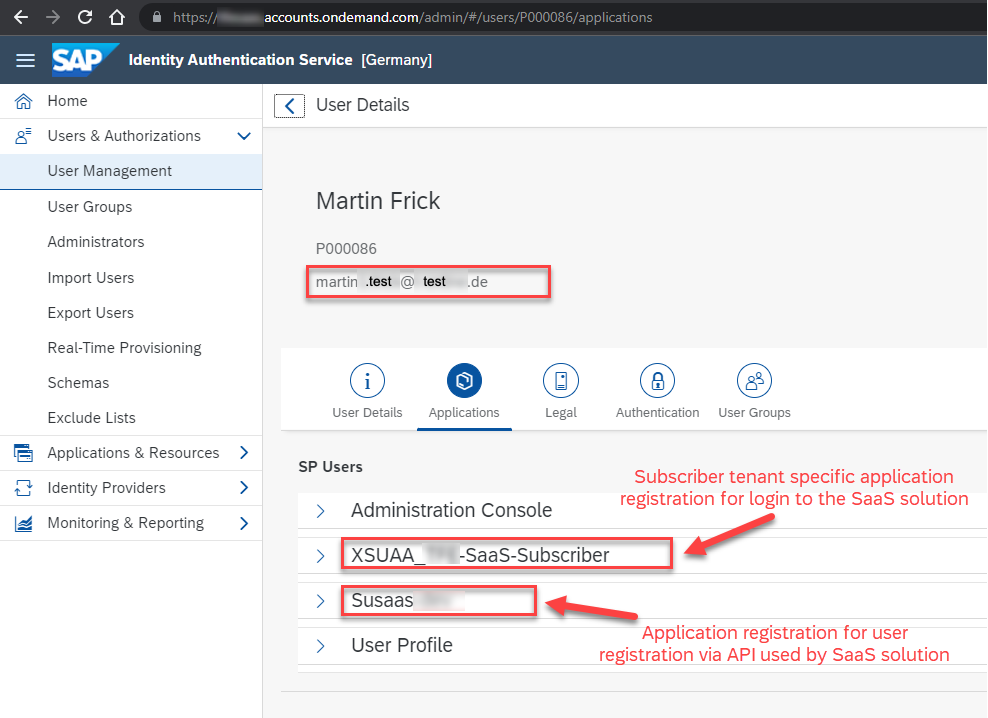The height and width of the screenshot is (718, 988).
Task: Click the XSUAA SaaS-Subscriber entry
Action: tap(480, 555)
